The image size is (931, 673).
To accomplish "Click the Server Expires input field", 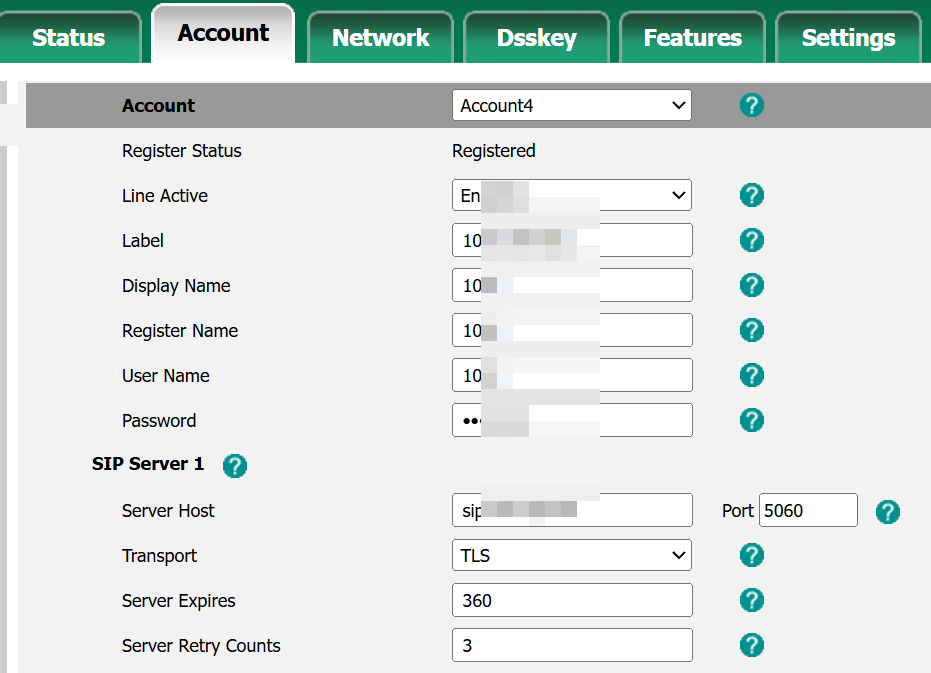I will coord(571,600).
